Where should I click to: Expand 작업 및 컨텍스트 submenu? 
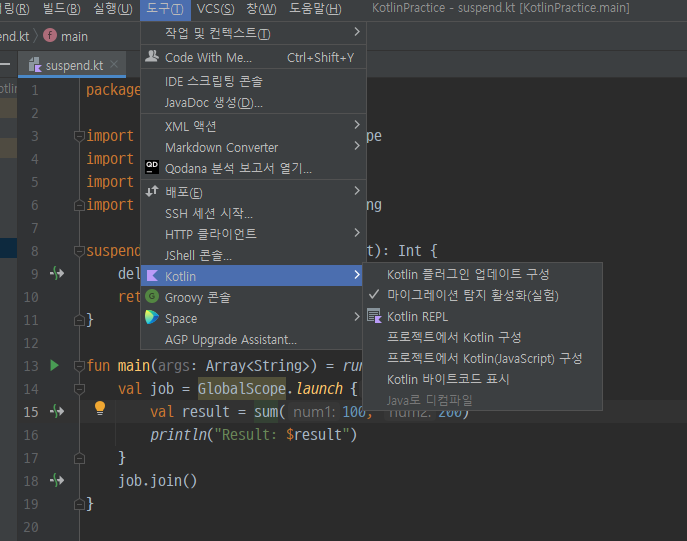pos(253,33)
